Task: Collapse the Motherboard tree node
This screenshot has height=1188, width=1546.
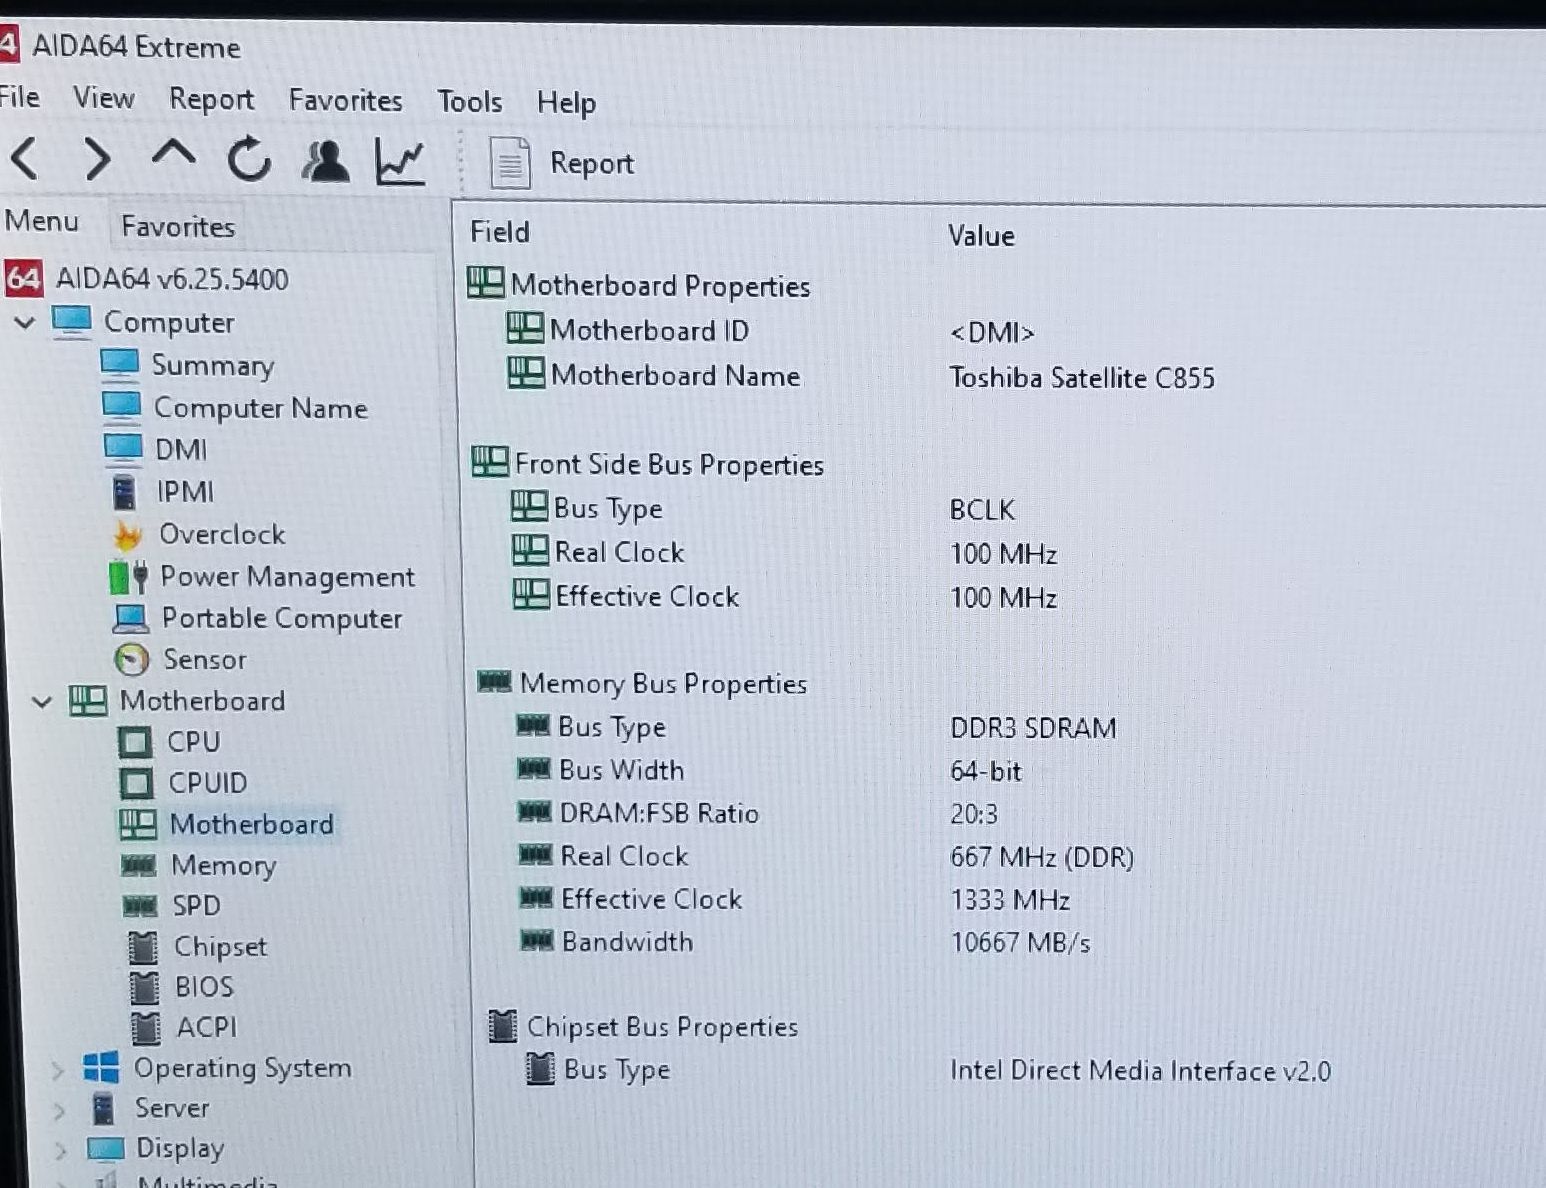Action: pyautogui.click(x=42, y=702)
